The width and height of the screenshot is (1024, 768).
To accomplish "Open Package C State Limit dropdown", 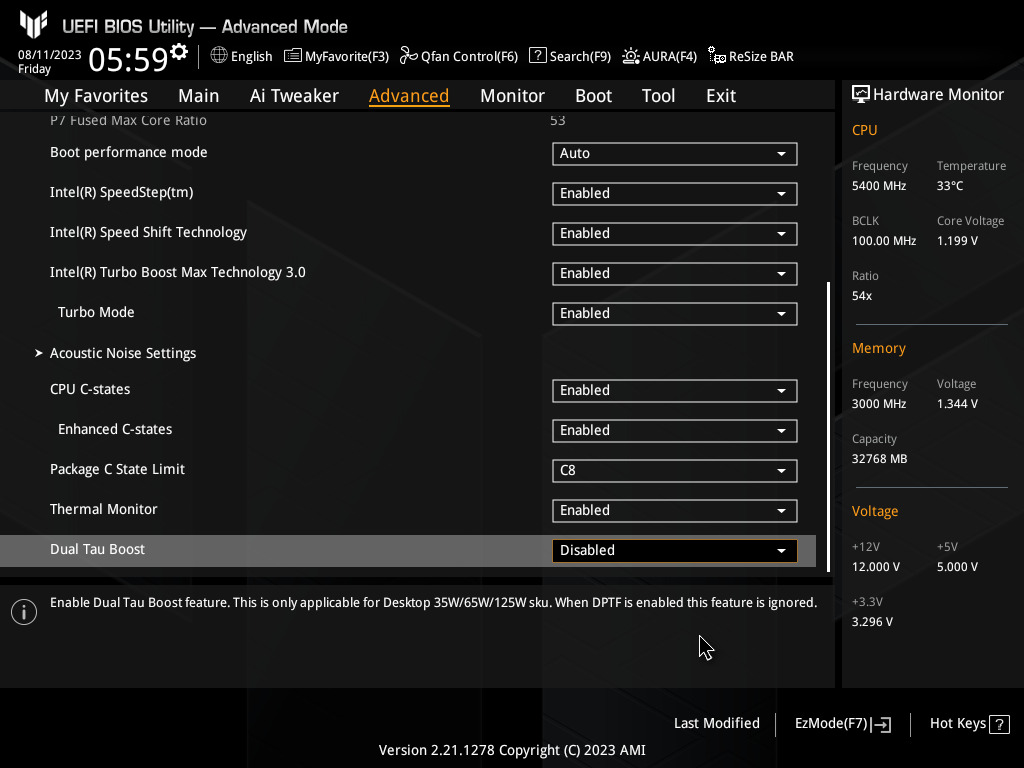I will click(x=675, y=471).
